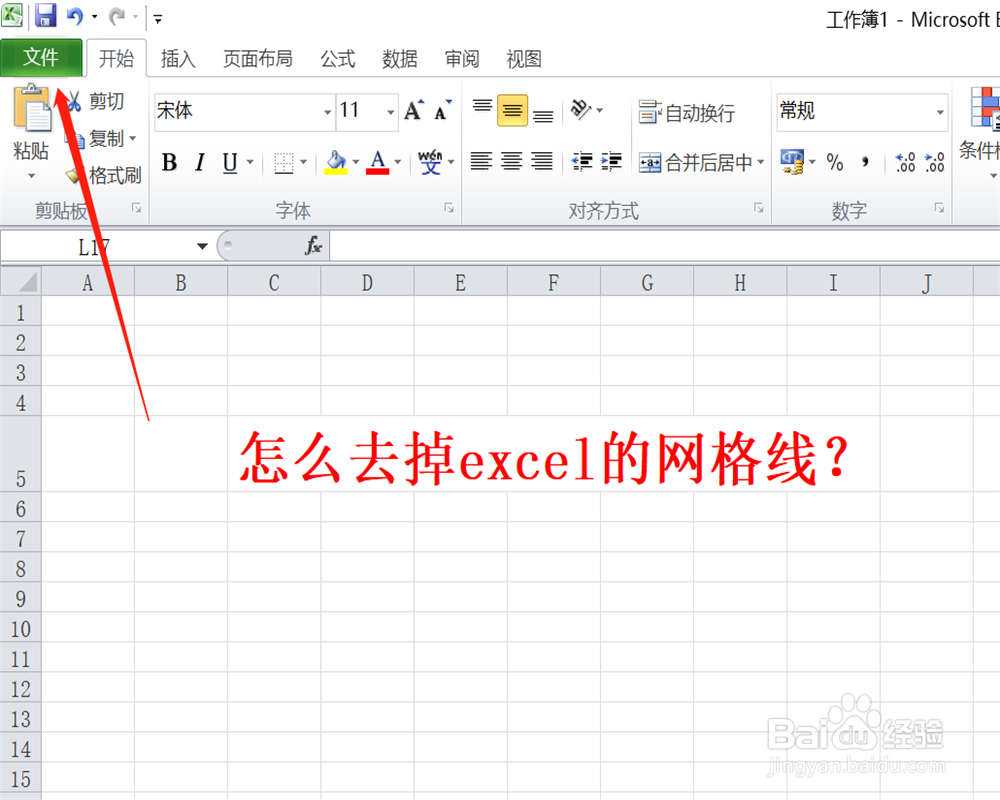Click the Decrease Font Size icon
The height and width of the screenshot is (800, 1000).
443,110
